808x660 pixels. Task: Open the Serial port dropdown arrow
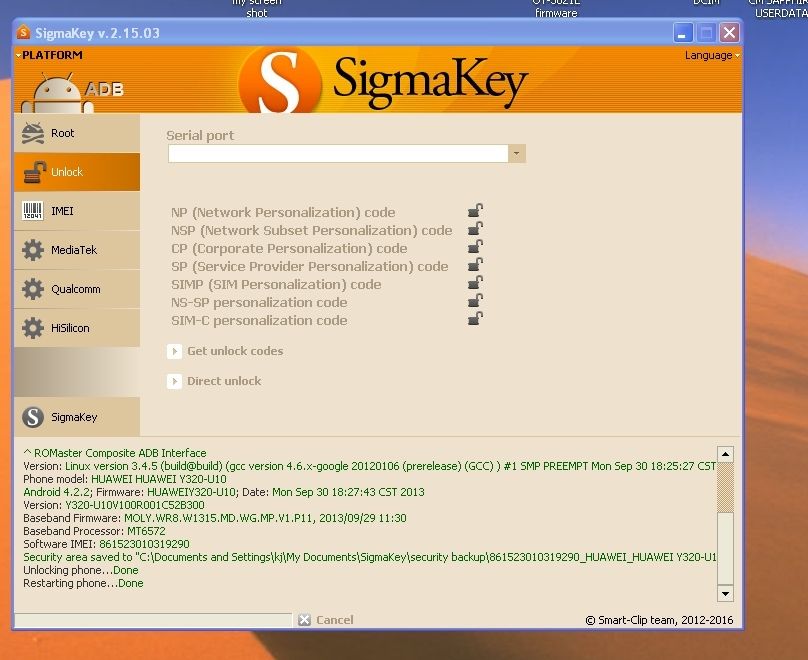[516, 154]
